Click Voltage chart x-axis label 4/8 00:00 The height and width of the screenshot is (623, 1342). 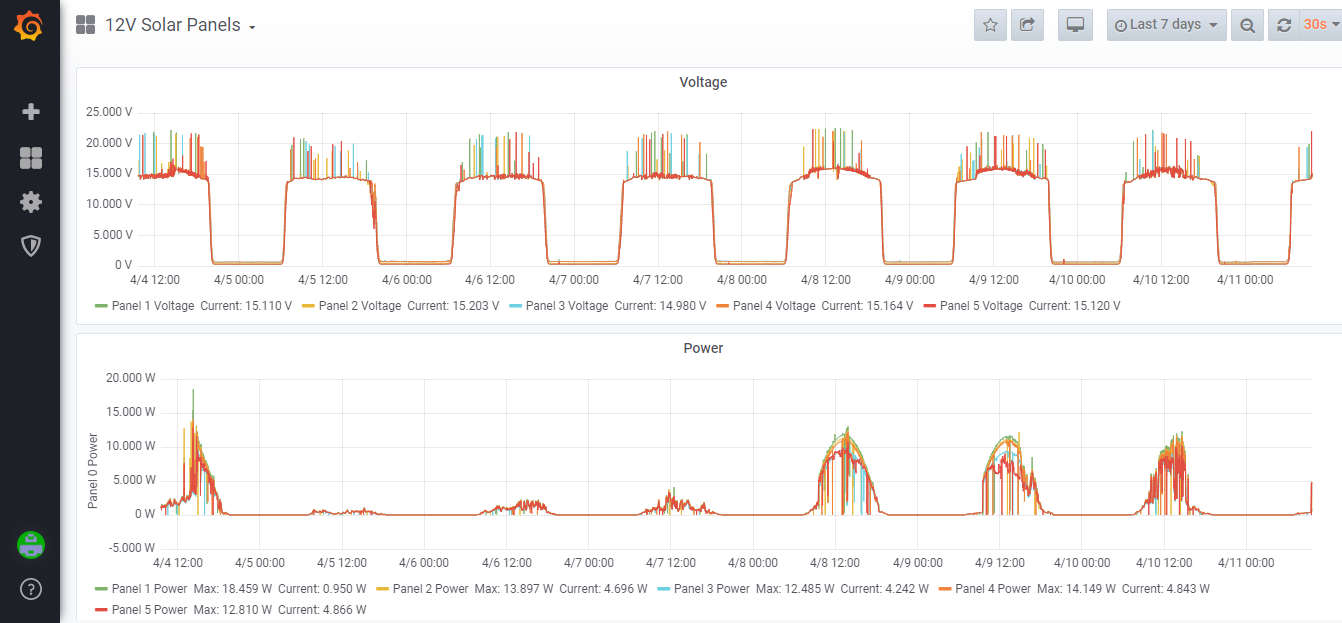click(742, 280)
